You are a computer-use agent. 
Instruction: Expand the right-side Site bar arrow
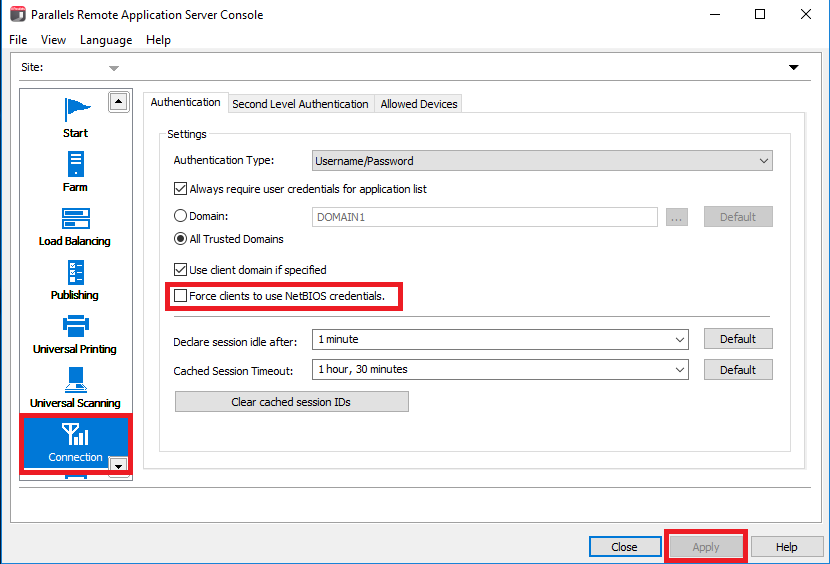[x=793, y=67]
